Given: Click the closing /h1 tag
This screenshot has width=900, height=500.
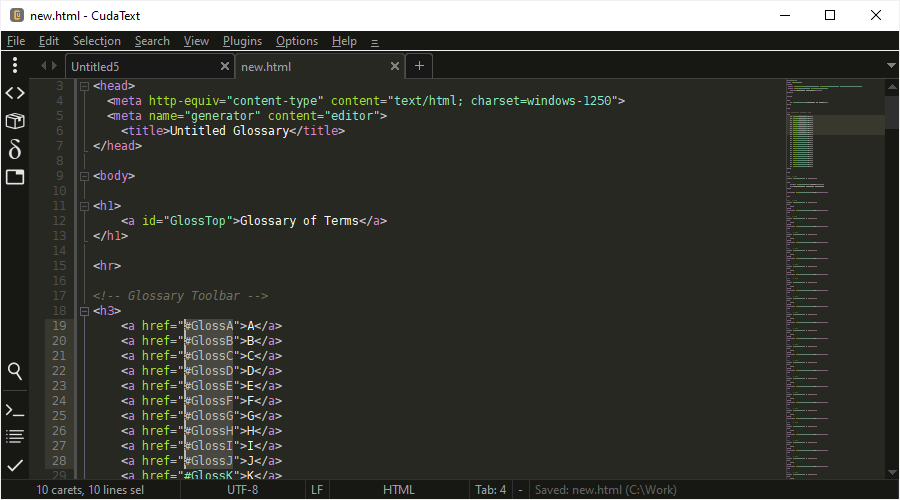Looking at the screenshot, I should [110, 236].
